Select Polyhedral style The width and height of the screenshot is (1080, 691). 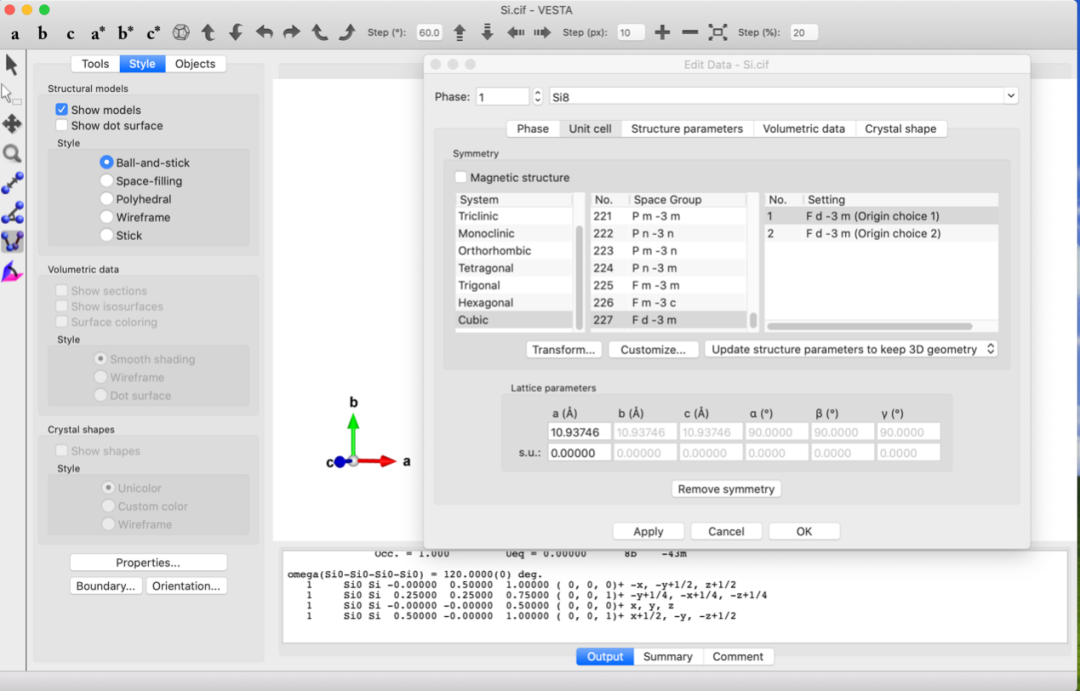(106, 199)
